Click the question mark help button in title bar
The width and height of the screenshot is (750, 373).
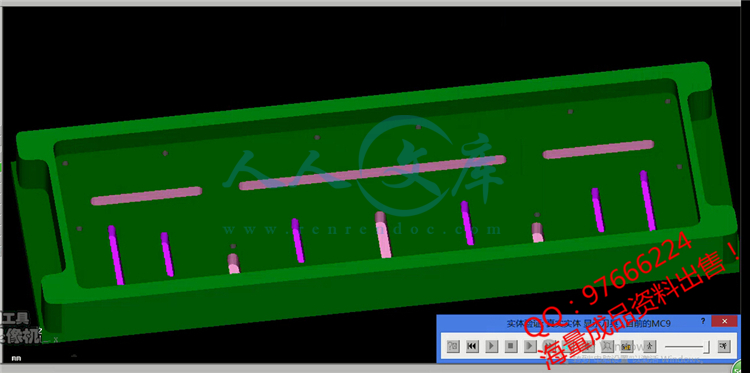703,321
